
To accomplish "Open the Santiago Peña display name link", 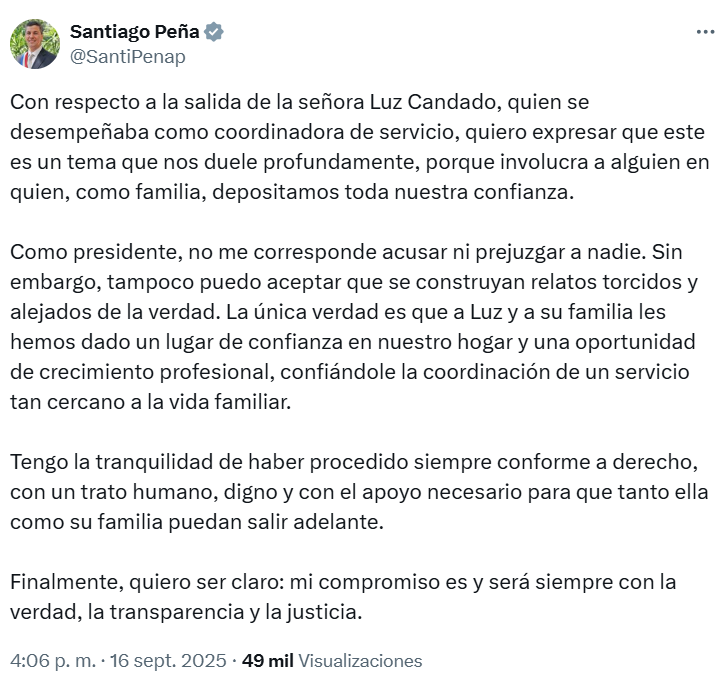I will point(134,32).
